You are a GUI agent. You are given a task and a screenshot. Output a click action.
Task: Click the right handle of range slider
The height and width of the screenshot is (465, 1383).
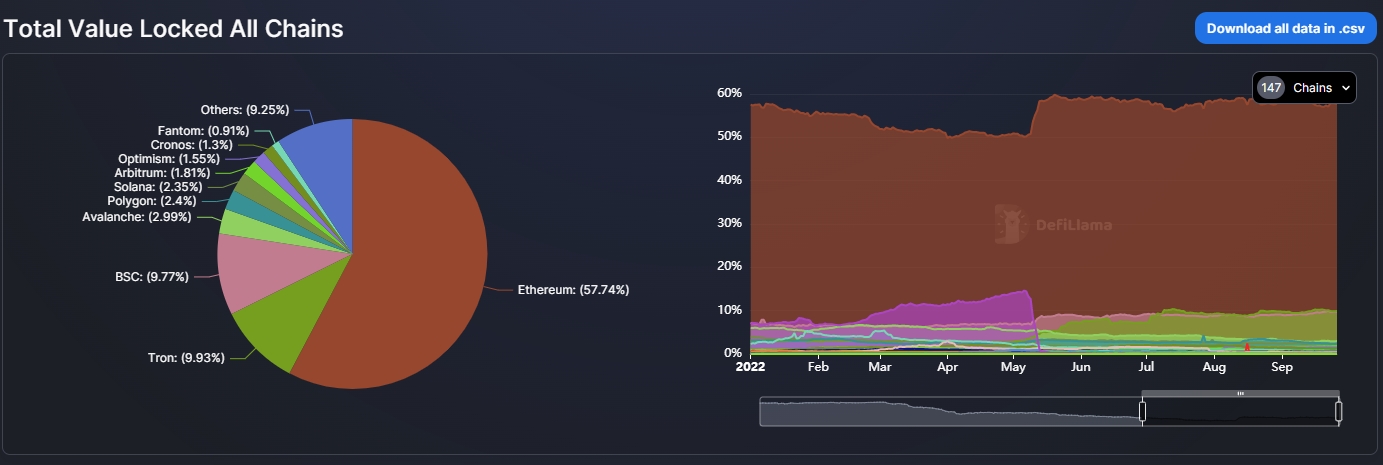coord(1338,411)
